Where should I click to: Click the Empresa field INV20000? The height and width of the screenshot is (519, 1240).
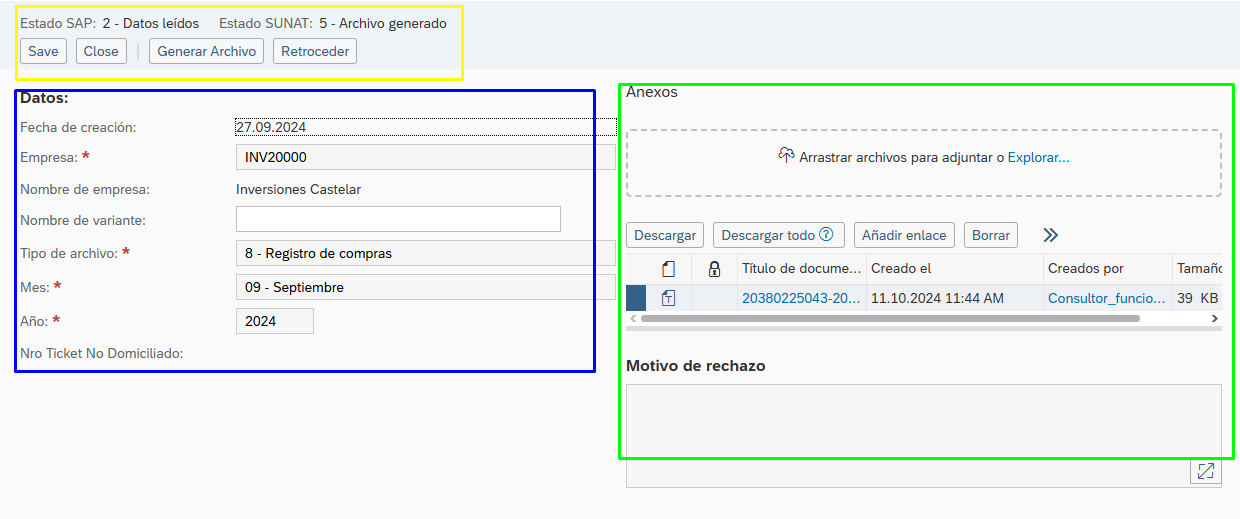(425, 157)
